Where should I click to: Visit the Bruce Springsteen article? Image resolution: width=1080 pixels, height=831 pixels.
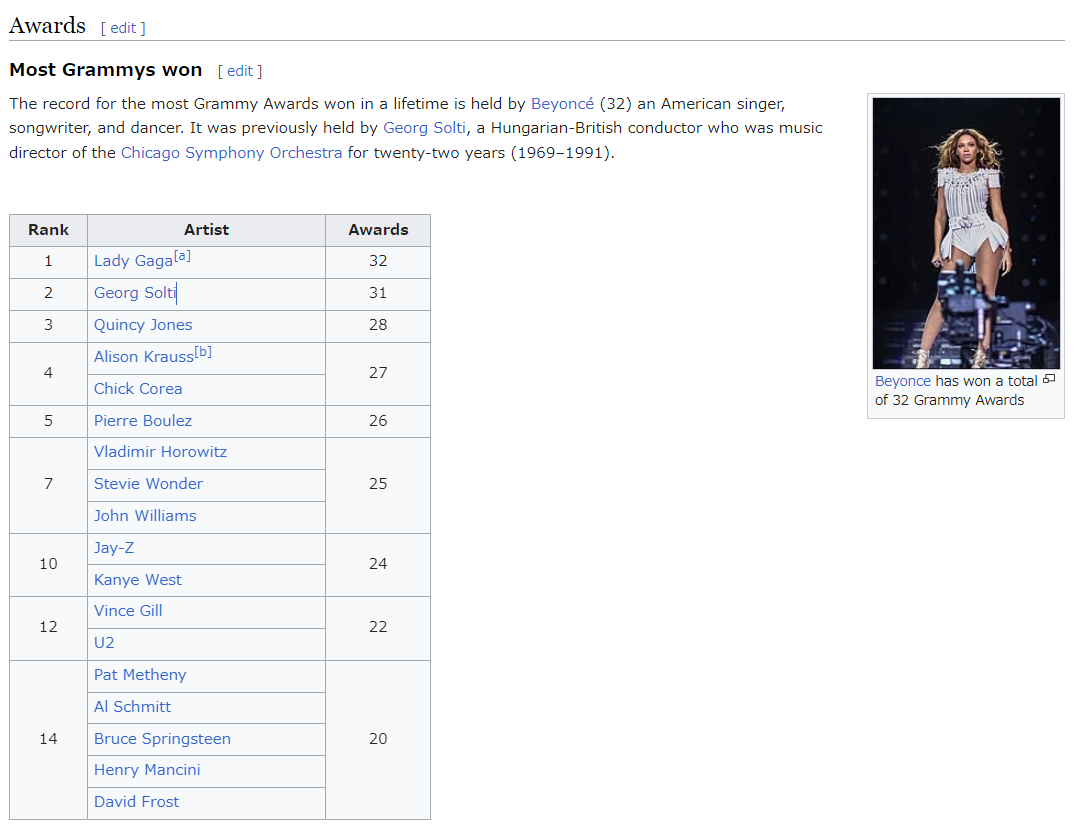(162, 739)
